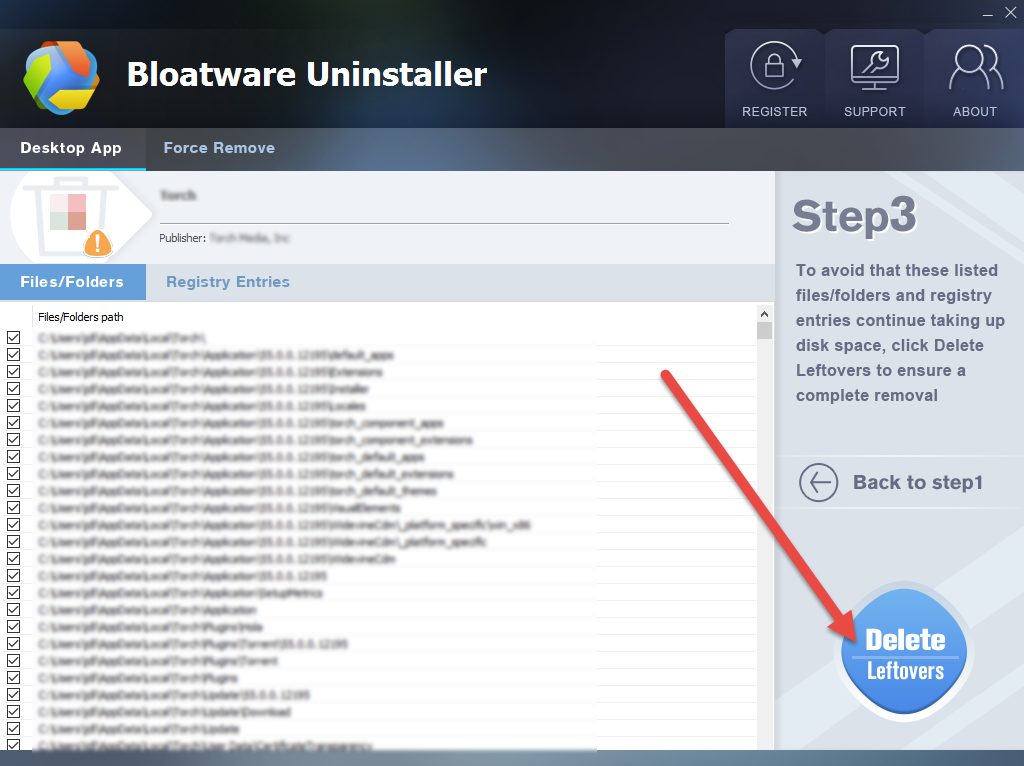
Task: Toggle checkbox for torch_default_themes path
Action: [x=14, y=490]
